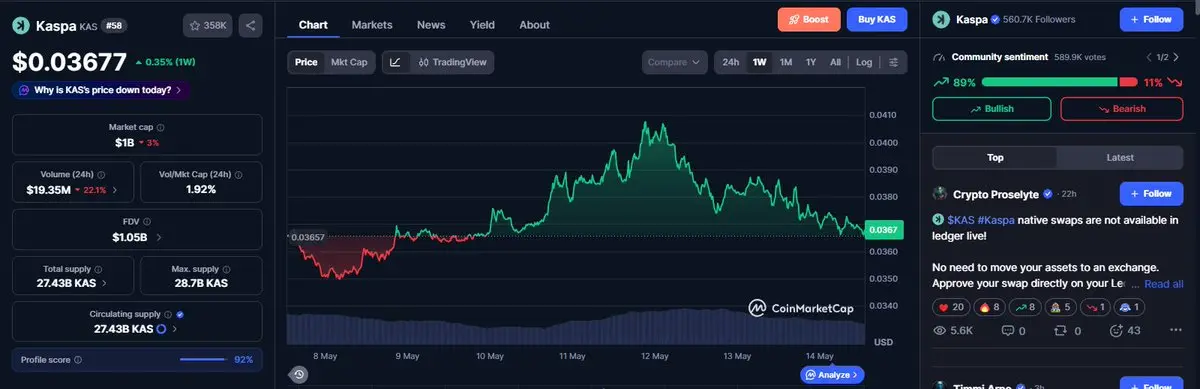Viewport: 1200px width, 389px height.
Task: Expand the post with Read all
Action: click(1163, 284)
